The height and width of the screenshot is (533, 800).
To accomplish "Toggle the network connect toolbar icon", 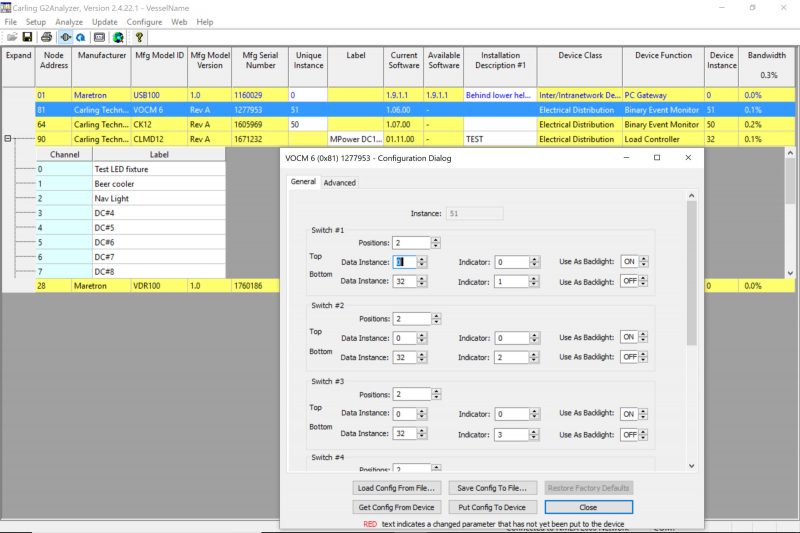I will pos(66,37).
